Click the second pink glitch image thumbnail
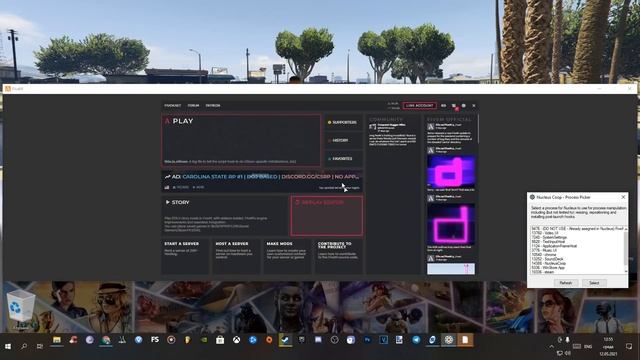The image size is (640, 360). pyautogui.click(x=451, y=224)
